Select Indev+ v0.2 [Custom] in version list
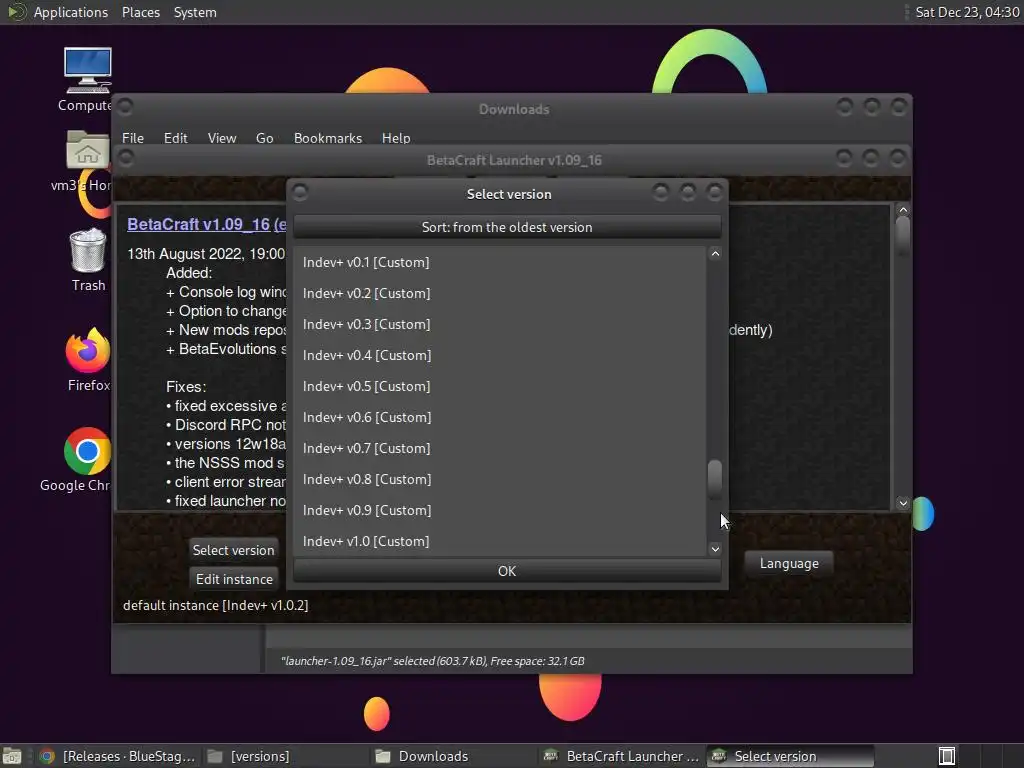Image resolution: width=1024 pixels, height=768 pixels. pos(500,293)
